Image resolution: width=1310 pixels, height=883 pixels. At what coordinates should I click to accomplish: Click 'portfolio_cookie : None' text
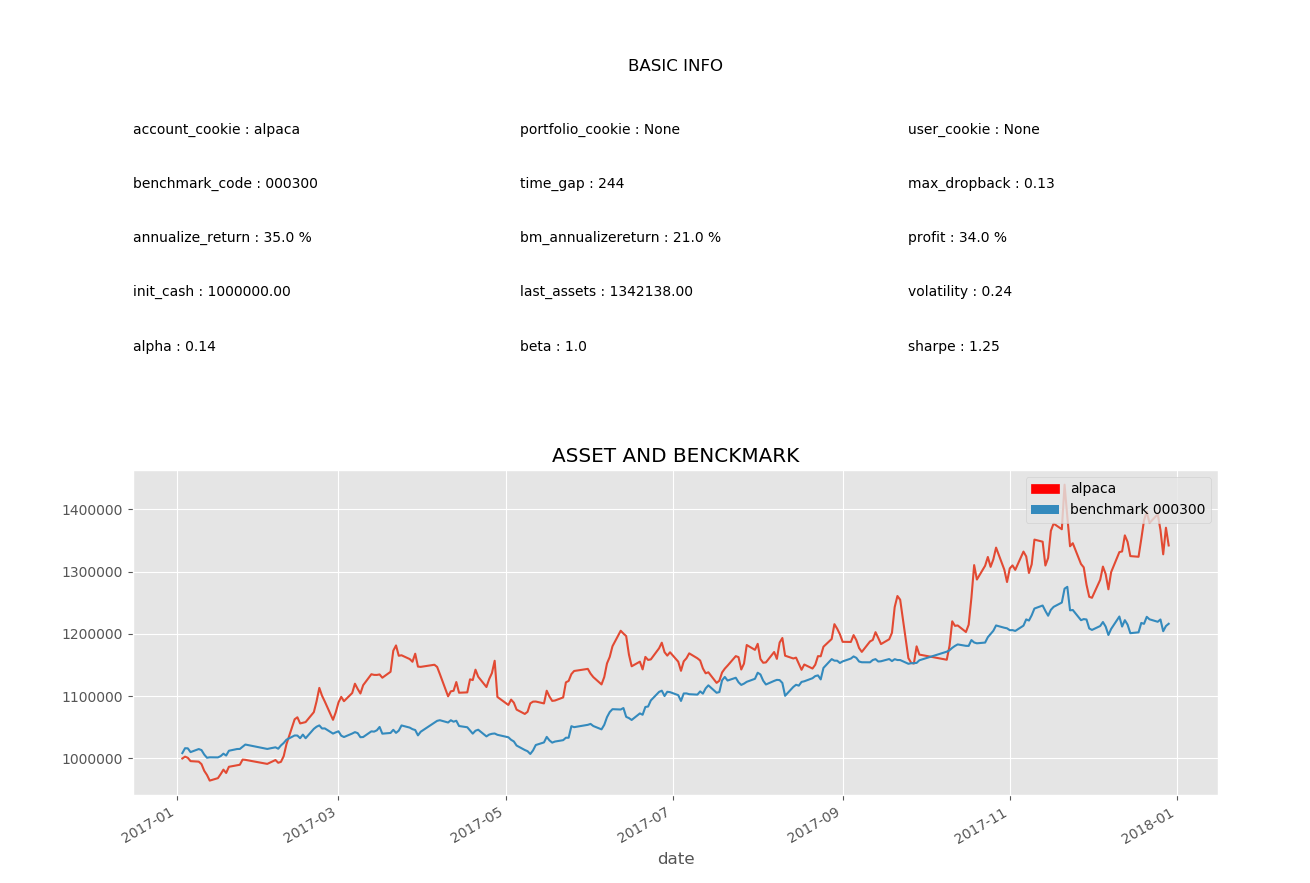(600, 130)
